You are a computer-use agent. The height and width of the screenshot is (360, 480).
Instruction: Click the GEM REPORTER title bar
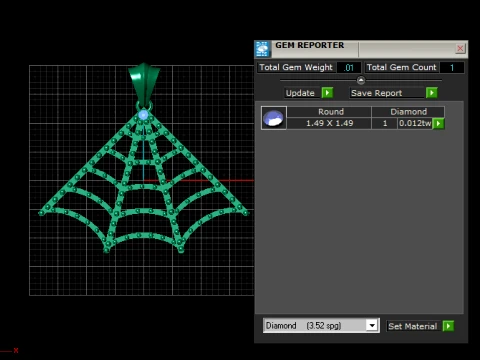(x=362, y=49)
